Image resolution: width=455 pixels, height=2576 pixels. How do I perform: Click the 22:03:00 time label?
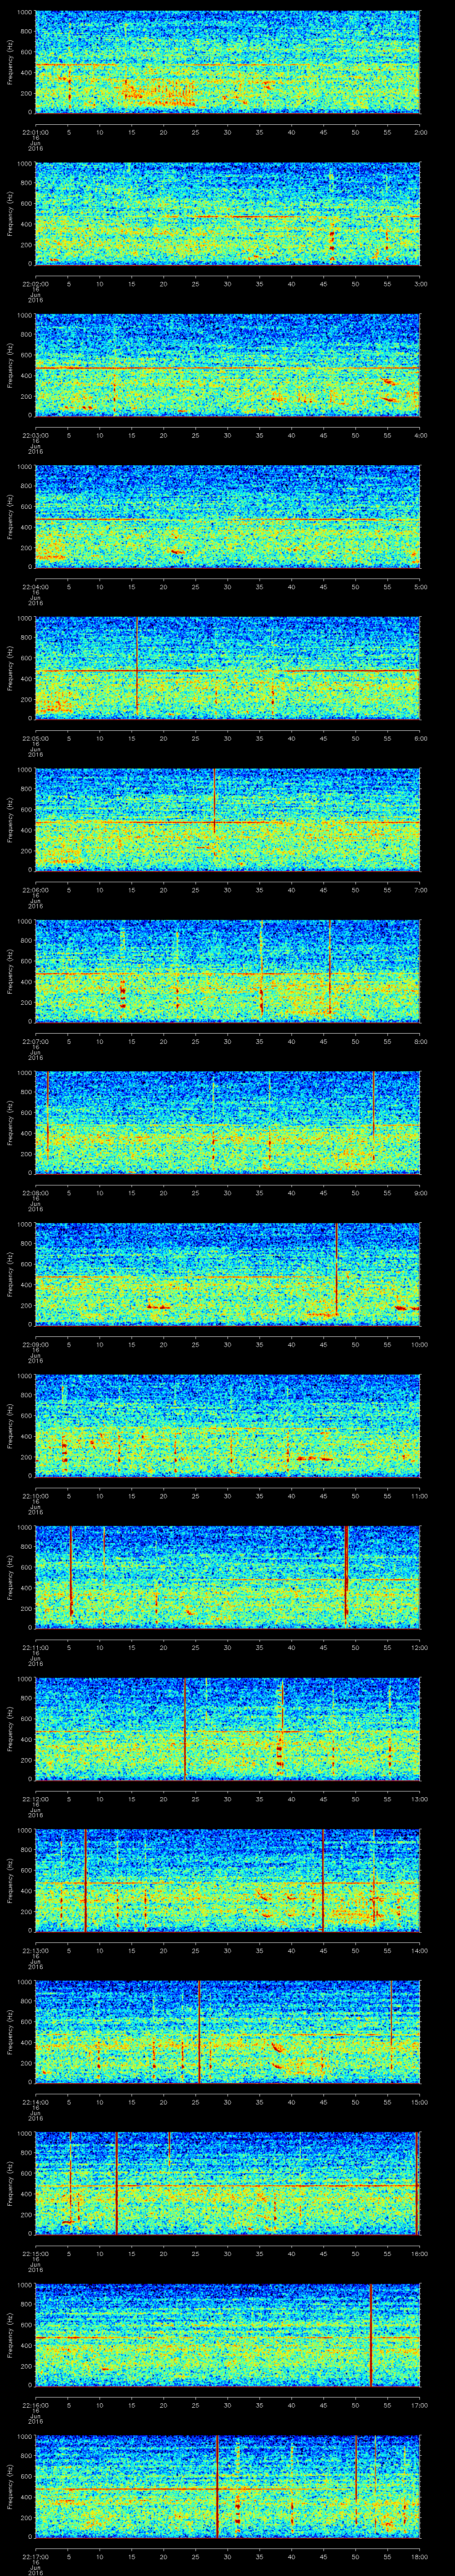pyautogui.click(x=35, y=435)
